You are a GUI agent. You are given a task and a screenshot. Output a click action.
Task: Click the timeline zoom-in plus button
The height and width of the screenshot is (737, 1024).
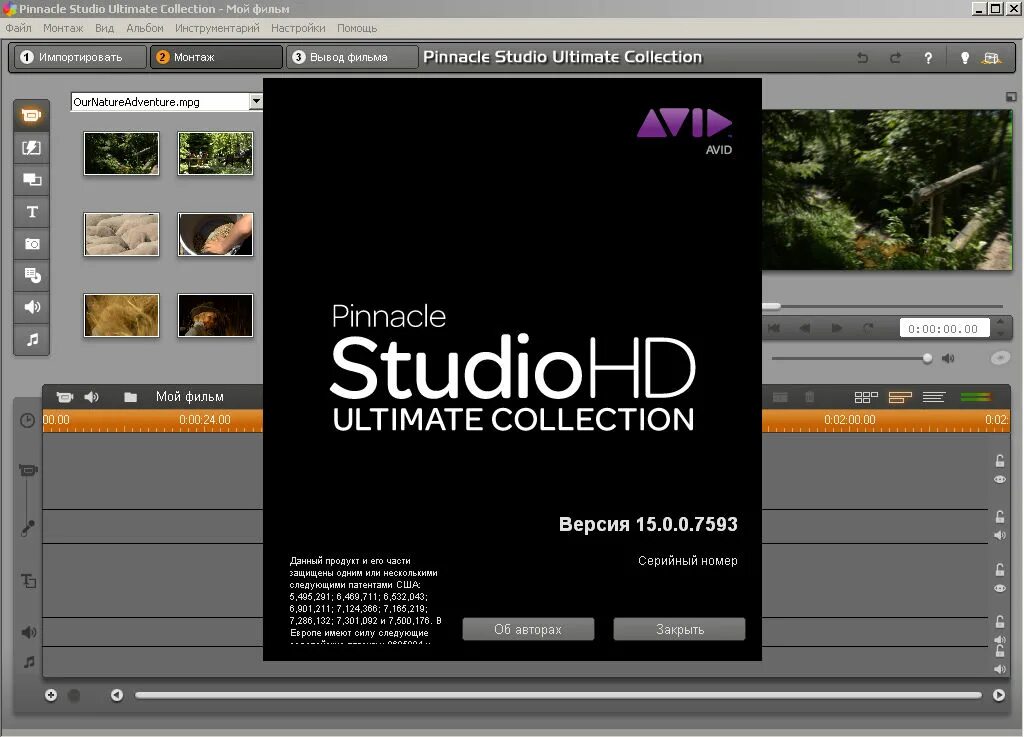click(x=51, y=695)
